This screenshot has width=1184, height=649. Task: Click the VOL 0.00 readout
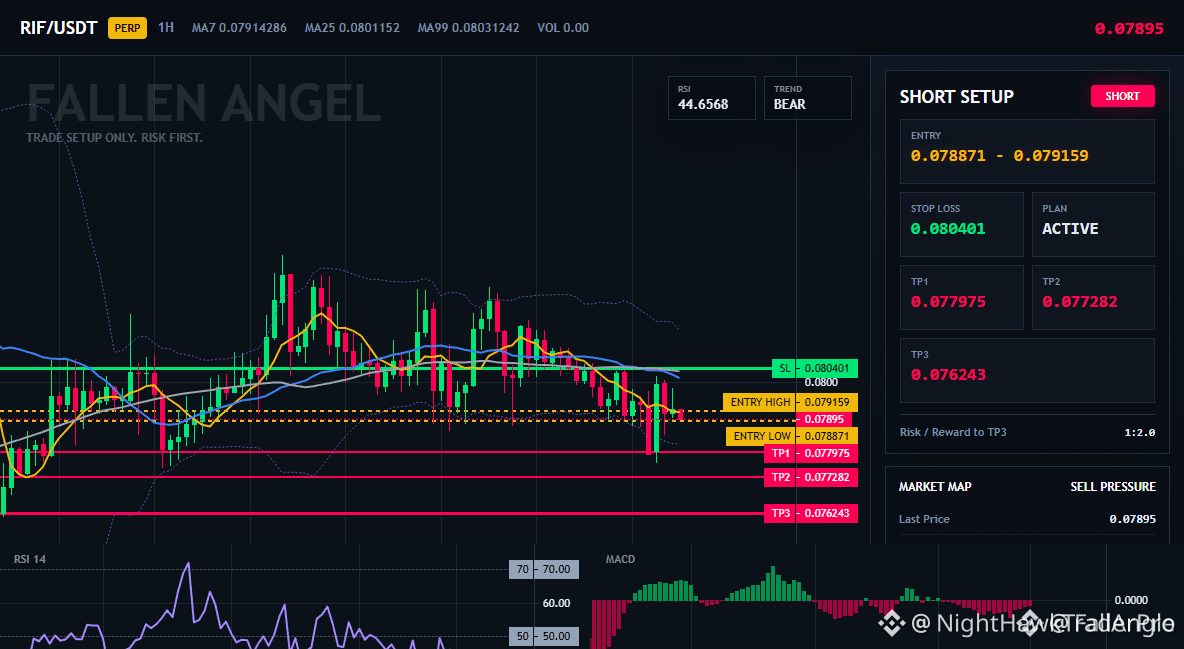[x=563, y=28]
